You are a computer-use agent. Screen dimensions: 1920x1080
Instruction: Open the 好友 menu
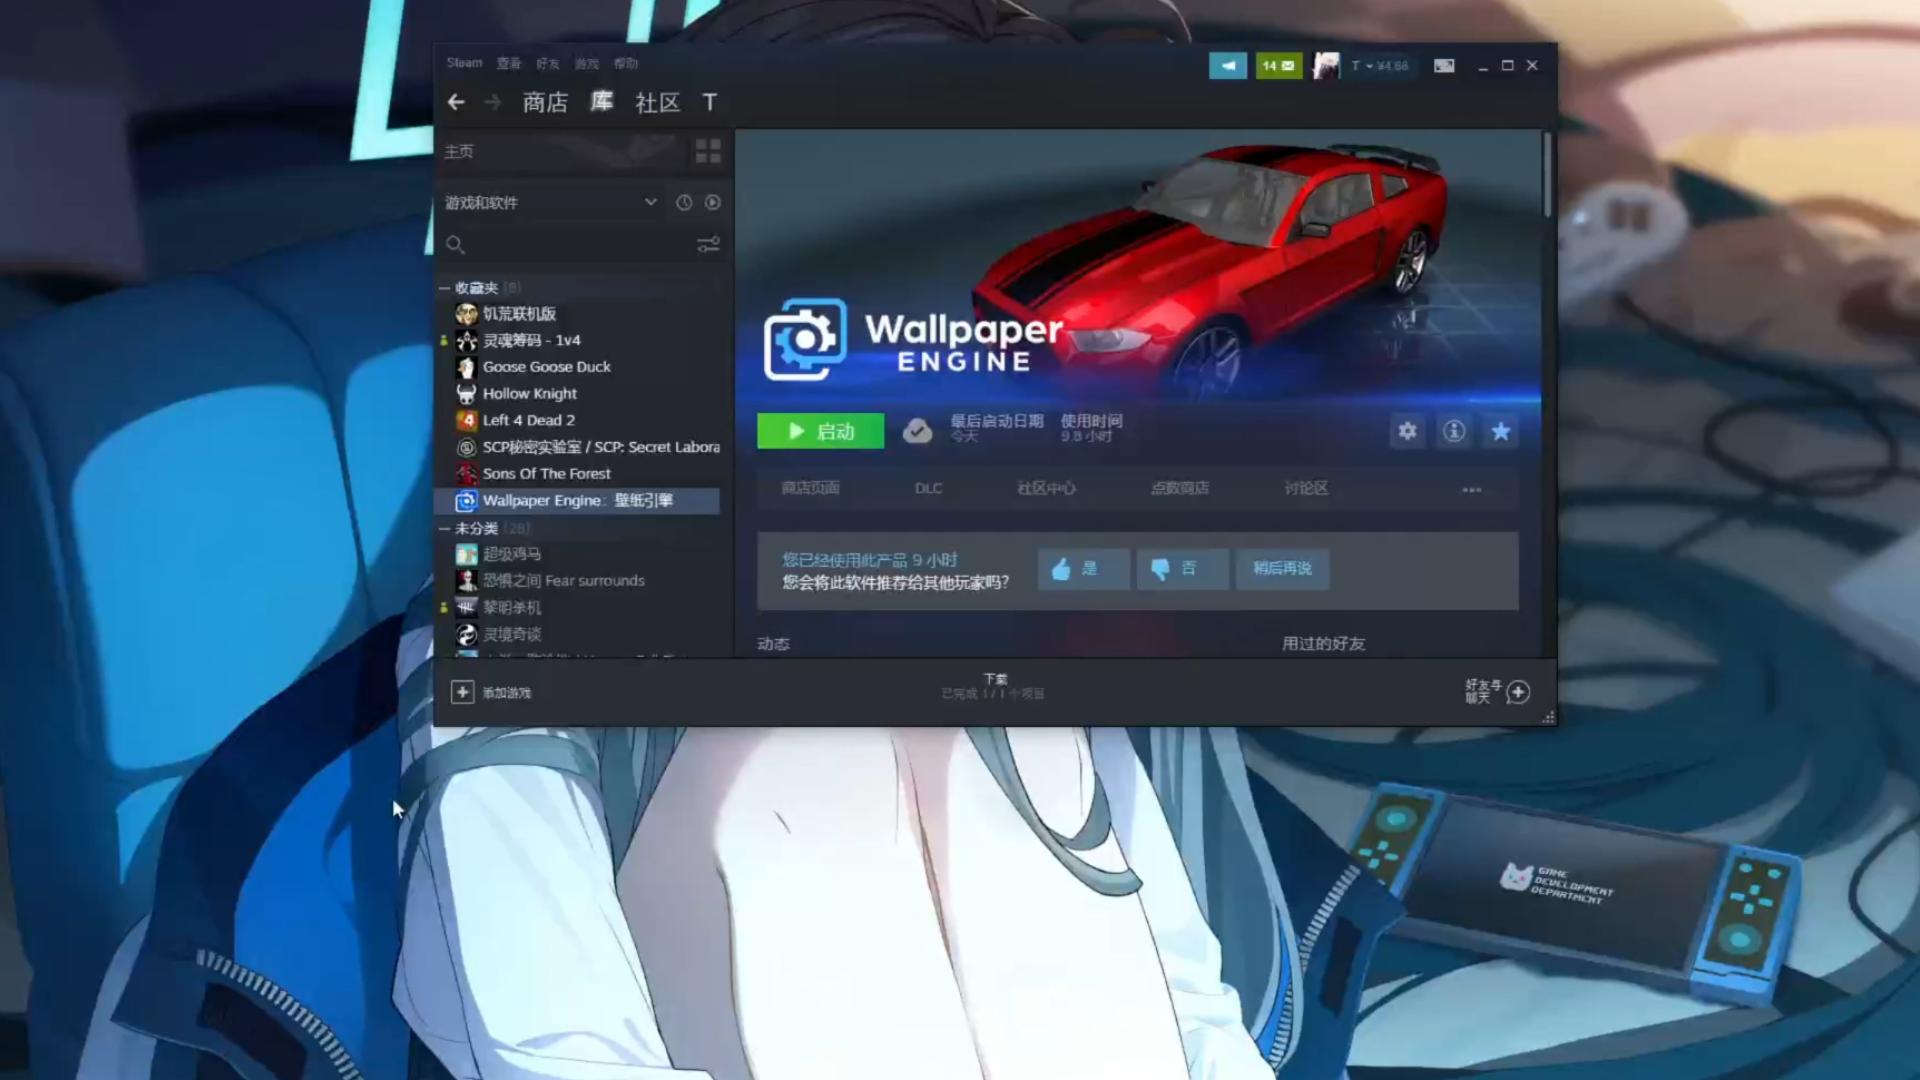pyautogui.click(x=548, y=63)
